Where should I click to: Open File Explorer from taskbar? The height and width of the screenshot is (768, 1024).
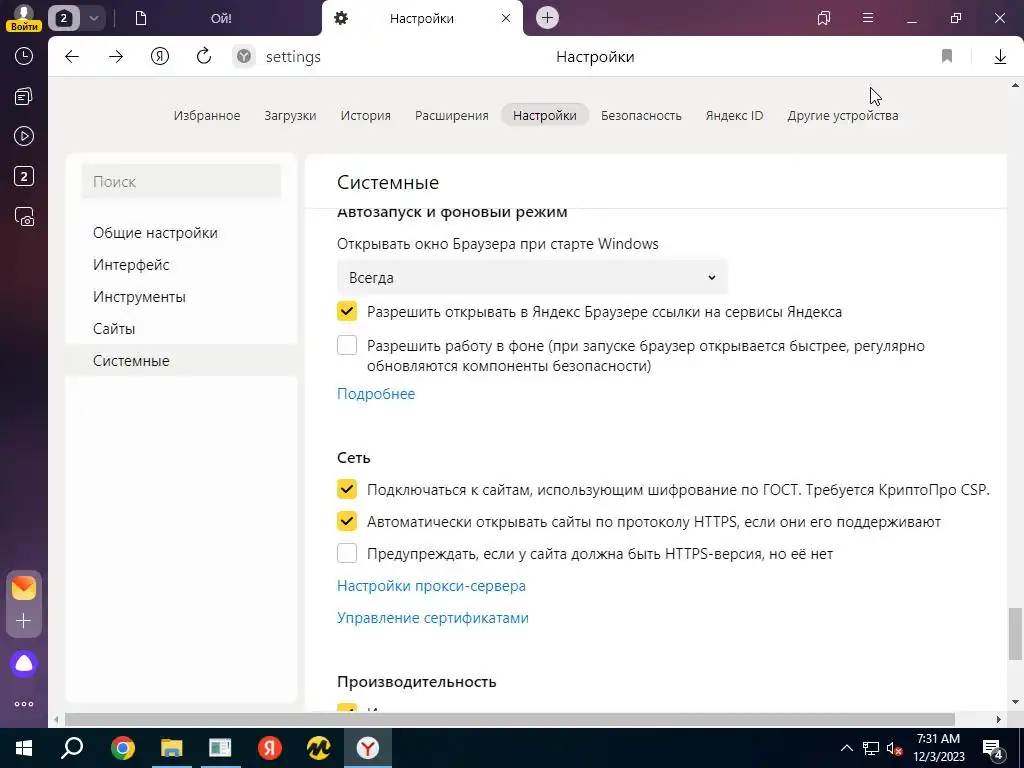pyautogui.click(x=171, y=748)
